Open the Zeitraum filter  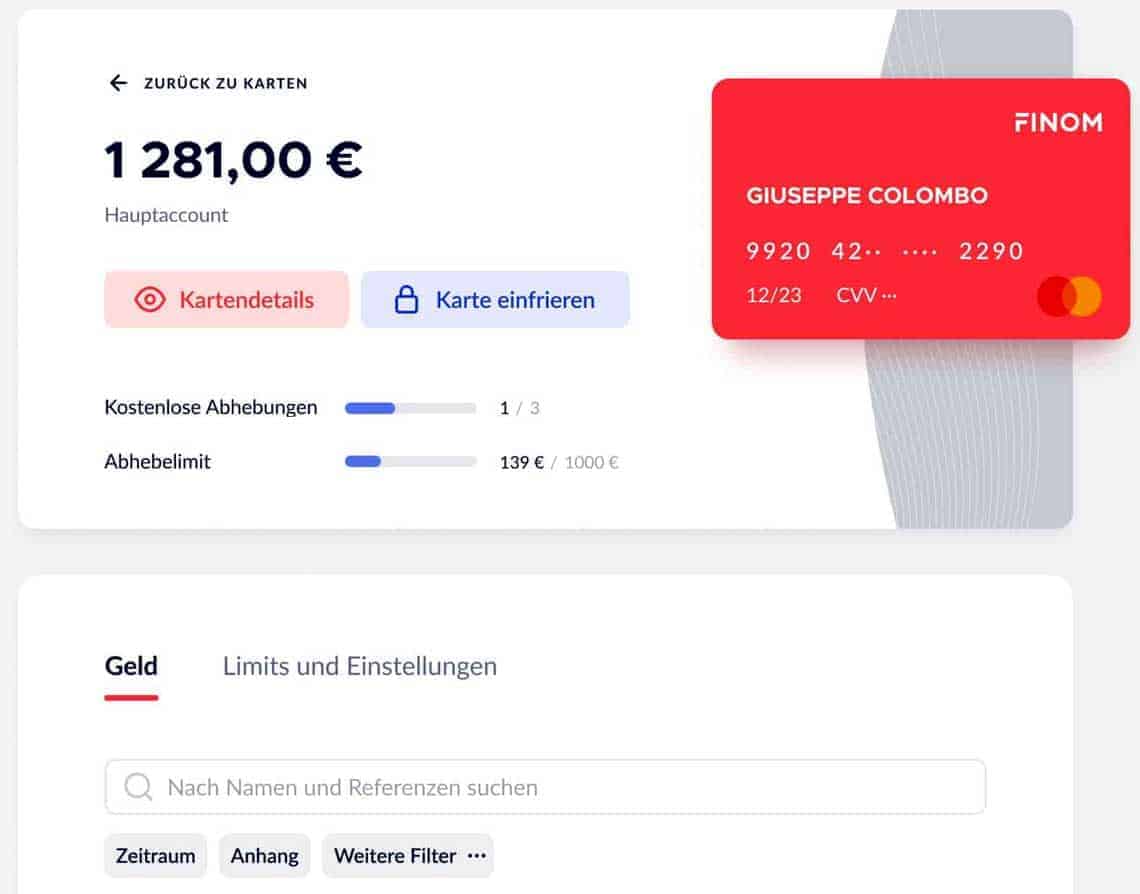[x=156, y=855]
